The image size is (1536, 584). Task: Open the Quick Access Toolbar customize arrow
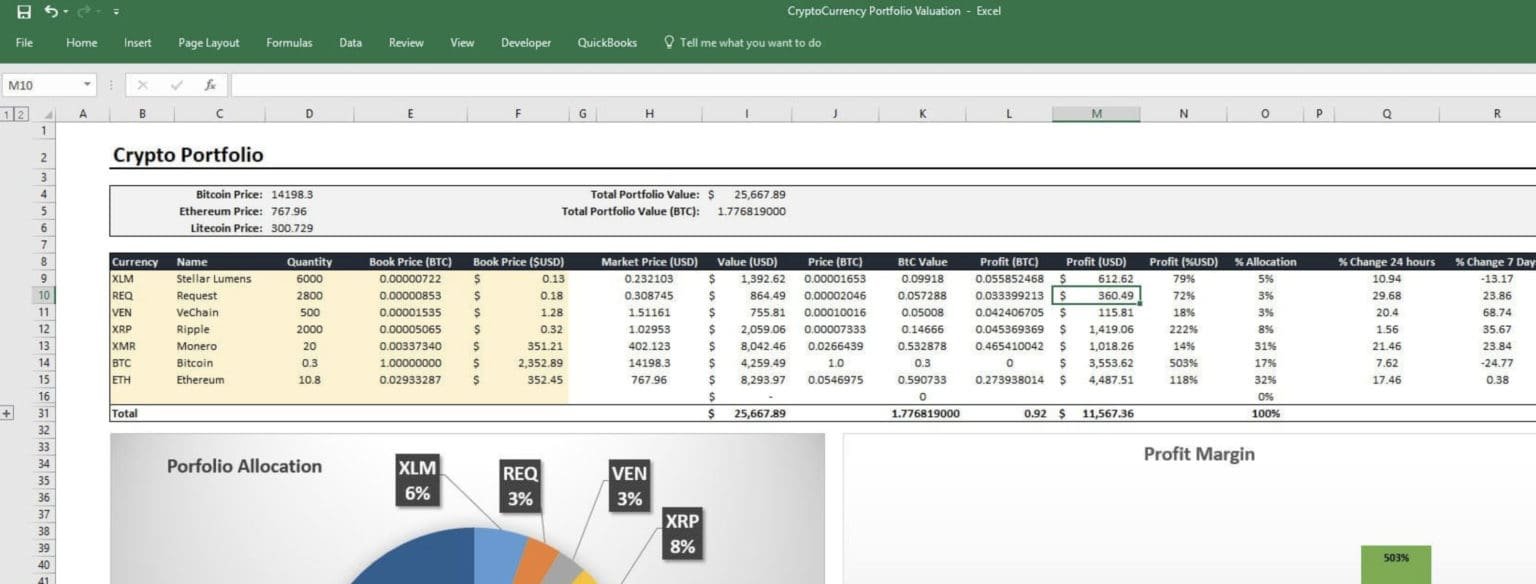click(115, 10)
